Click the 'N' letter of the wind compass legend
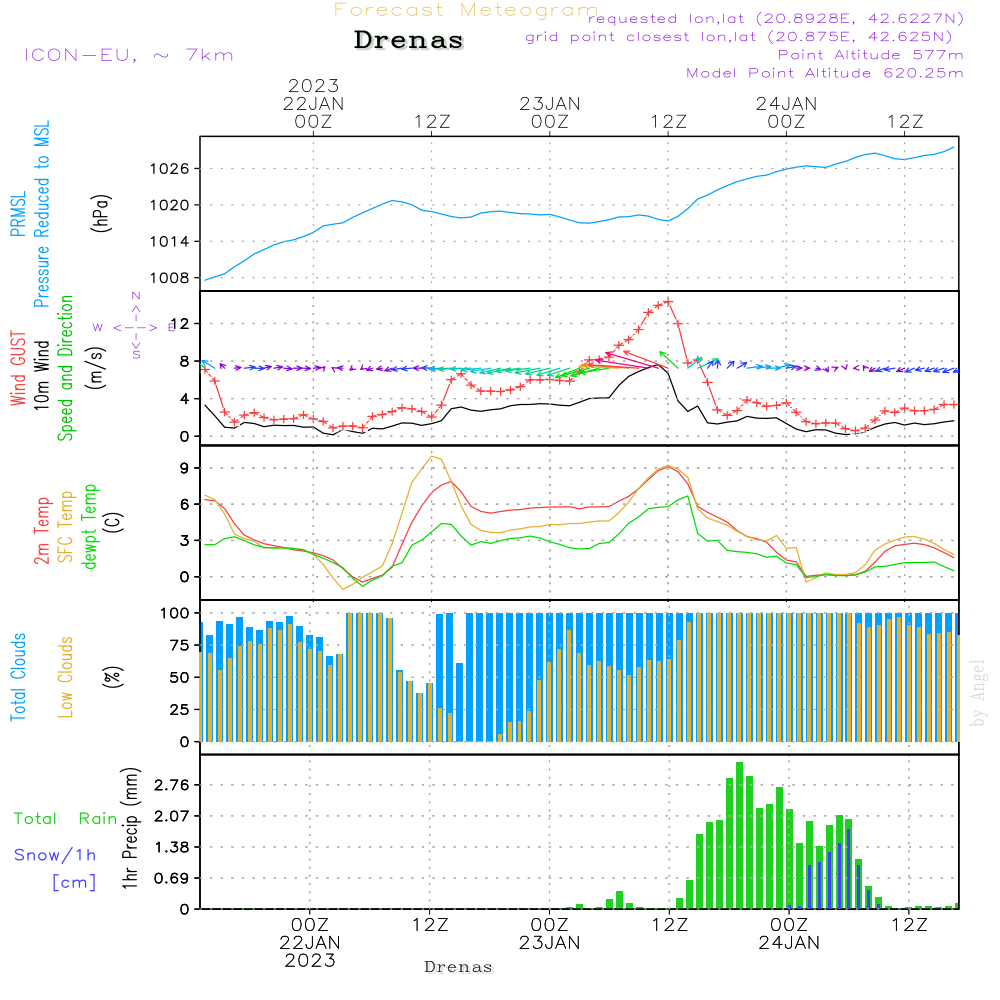Screen dimensions: 1000x1000 click(x=136, y=297)
